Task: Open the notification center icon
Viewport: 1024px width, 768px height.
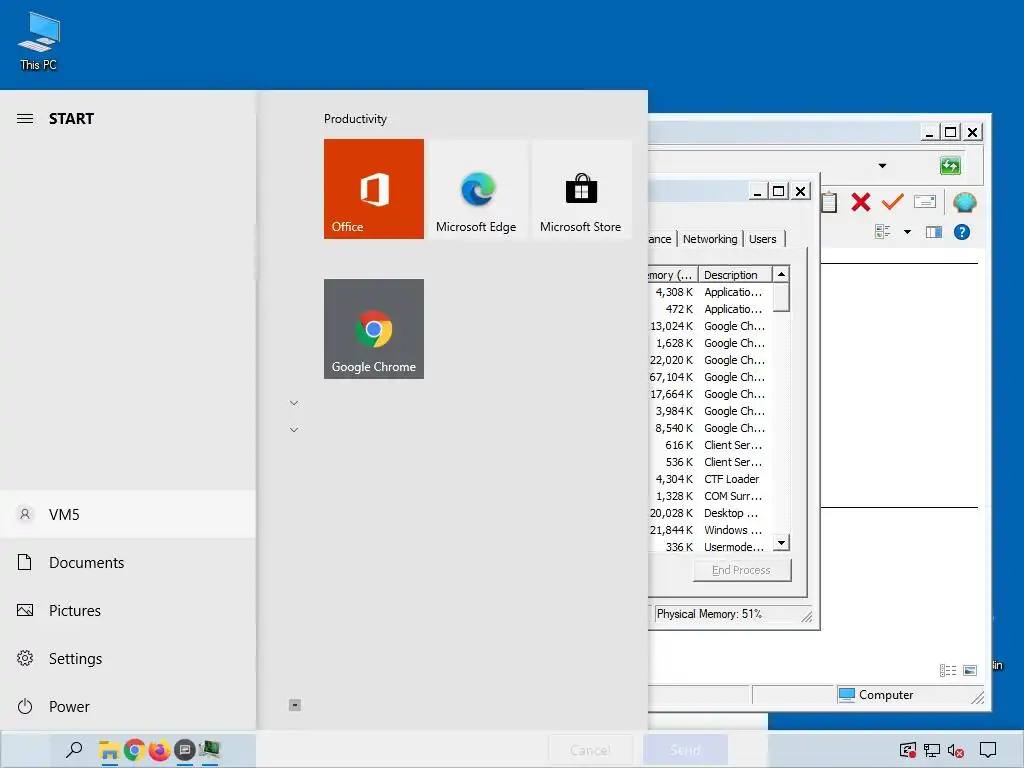Action: click(x=988, y=750)
